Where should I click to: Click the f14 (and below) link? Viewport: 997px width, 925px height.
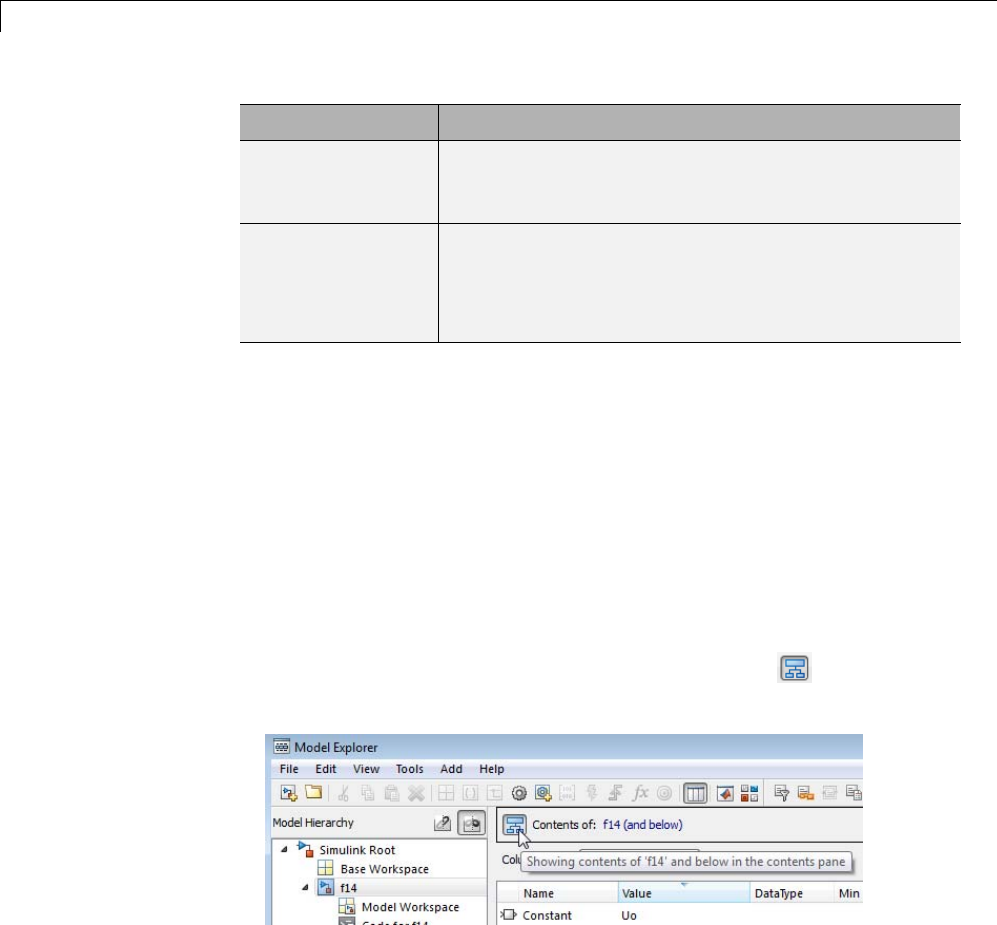[642, 825]
